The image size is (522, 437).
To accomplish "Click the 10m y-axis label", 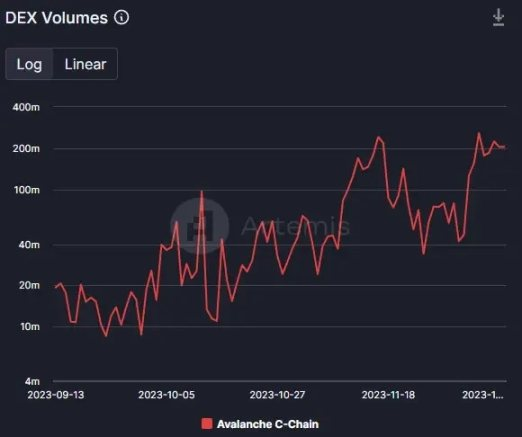I will tap(30, 327).
